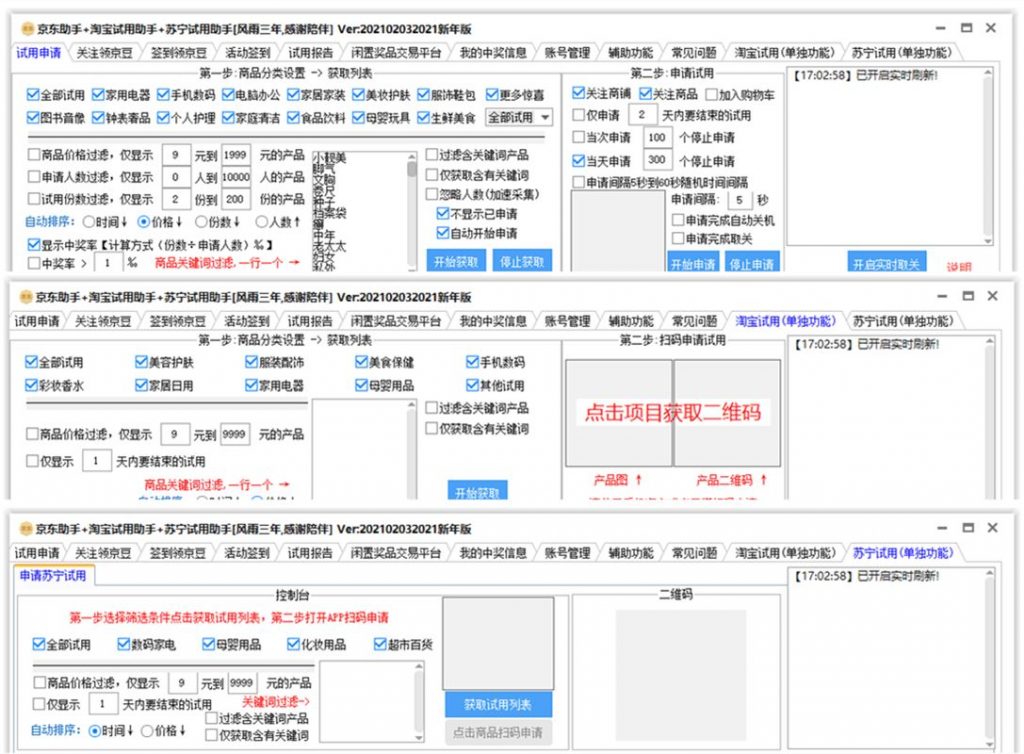
Task: Uncheck the 生鲜美食 checkbox
Action: 424,118
